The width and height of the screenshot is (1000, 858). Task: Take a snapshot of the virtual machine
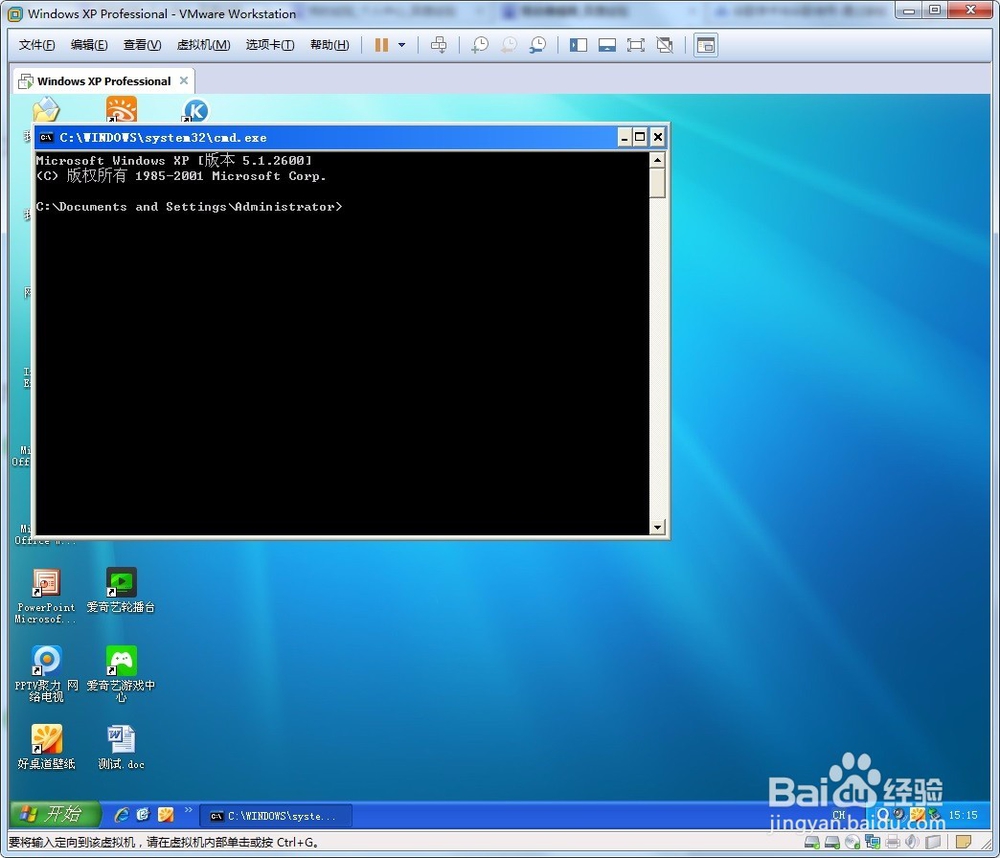[x=480, y=45]
